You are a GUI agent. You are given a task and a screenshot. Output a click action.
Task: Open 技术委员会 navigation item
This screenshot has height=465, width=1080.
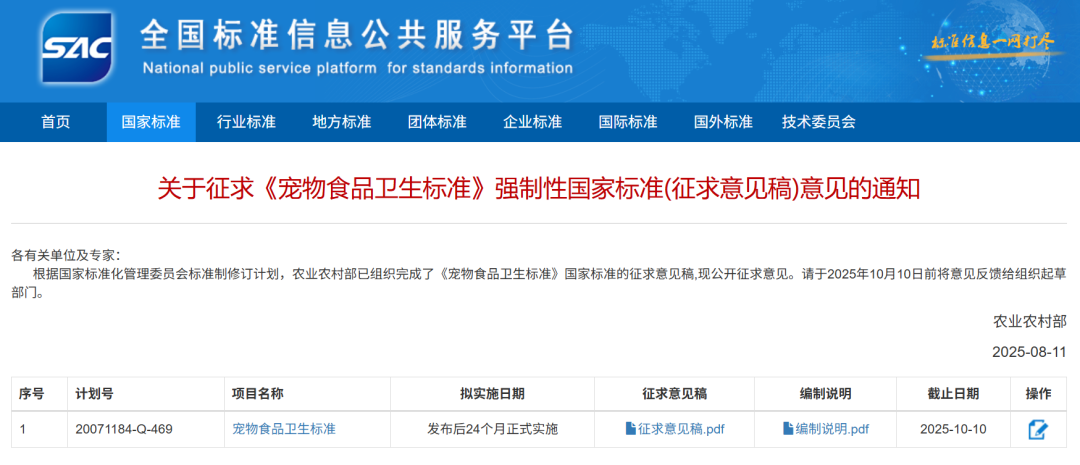(x=818, y=123)
